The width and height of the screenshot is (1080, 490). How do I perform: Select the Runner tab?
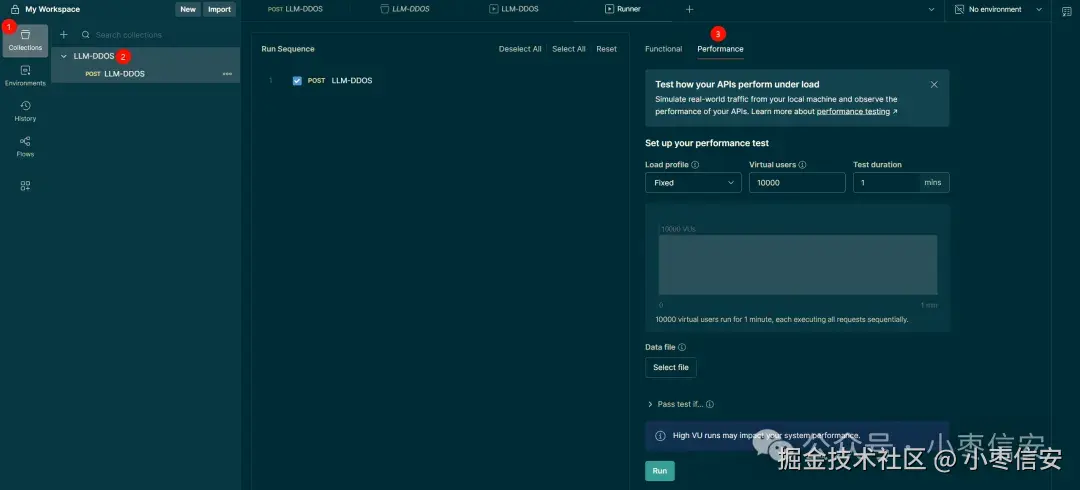[623, 10]
